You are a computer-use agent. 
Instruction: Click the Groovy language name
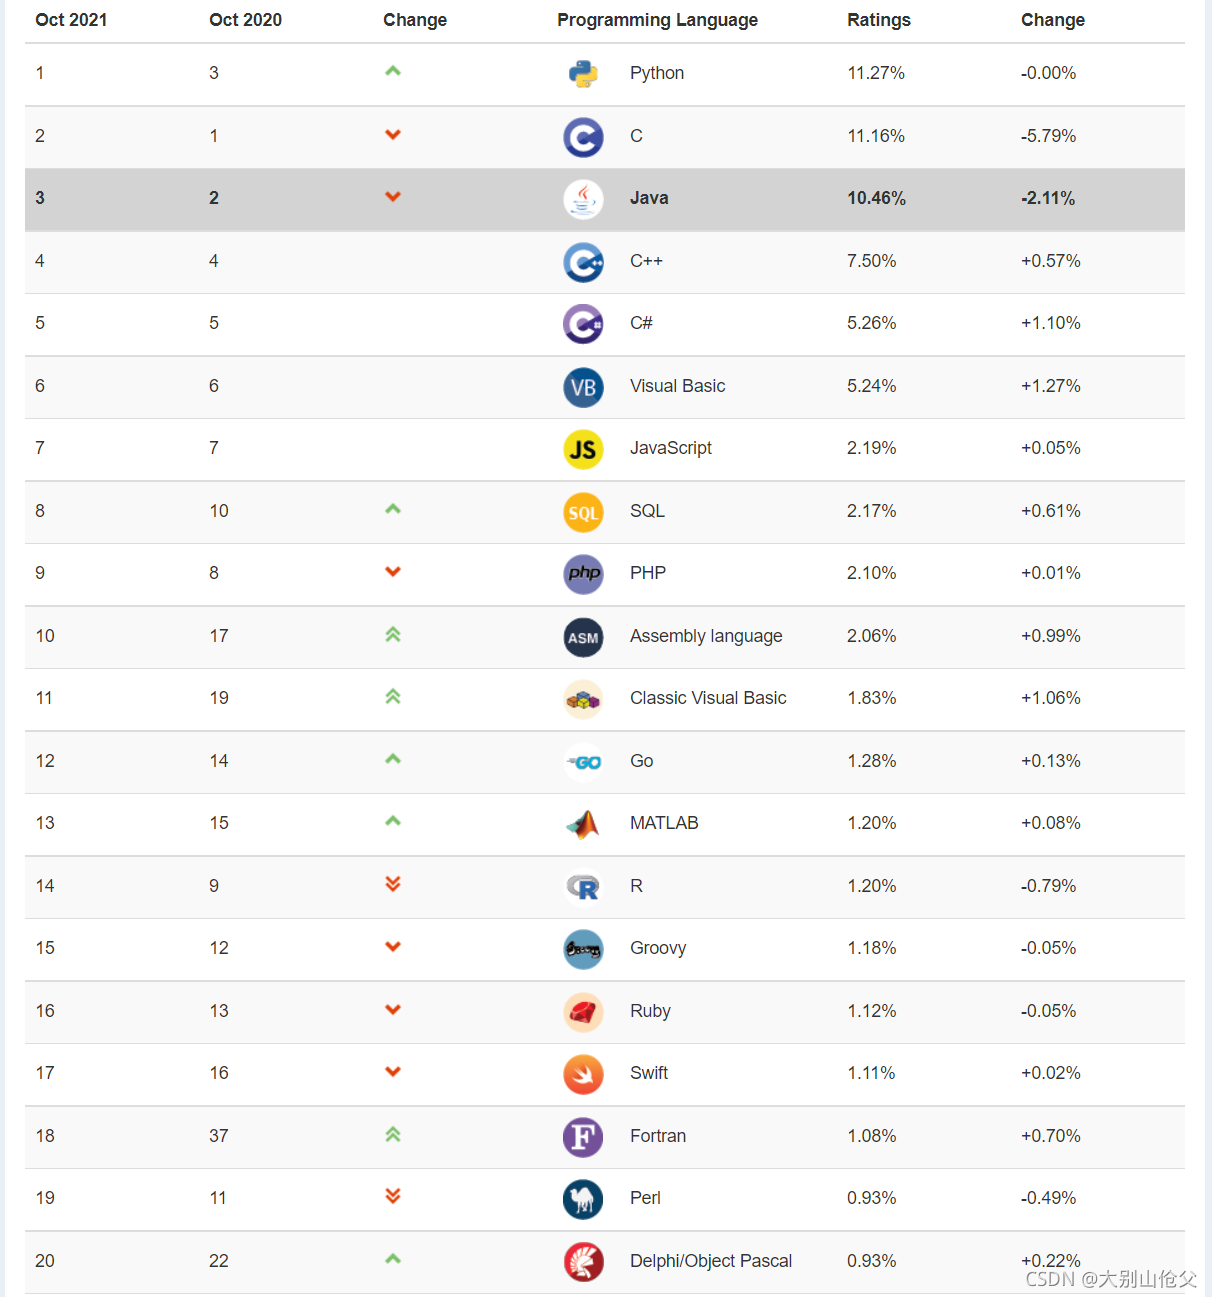pos(658,948)
